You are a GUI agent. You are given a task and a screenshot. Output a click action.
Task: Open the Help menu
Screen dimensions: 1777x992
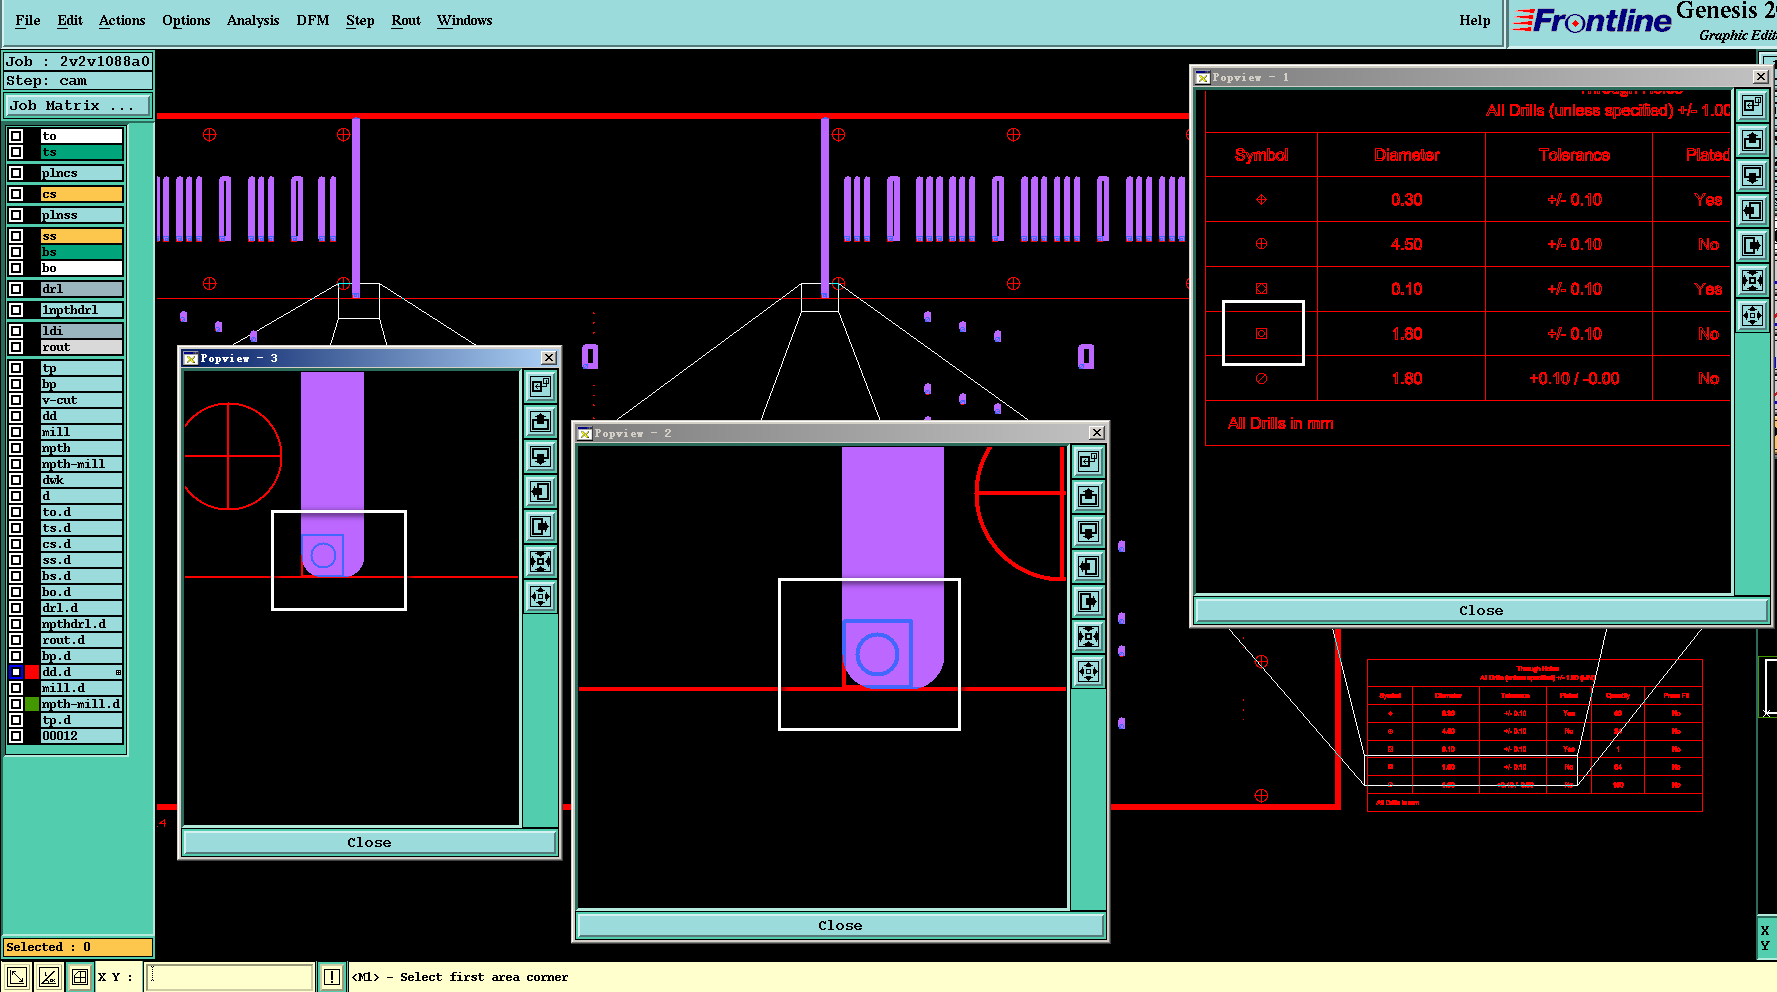click(x=1475, y=20)
